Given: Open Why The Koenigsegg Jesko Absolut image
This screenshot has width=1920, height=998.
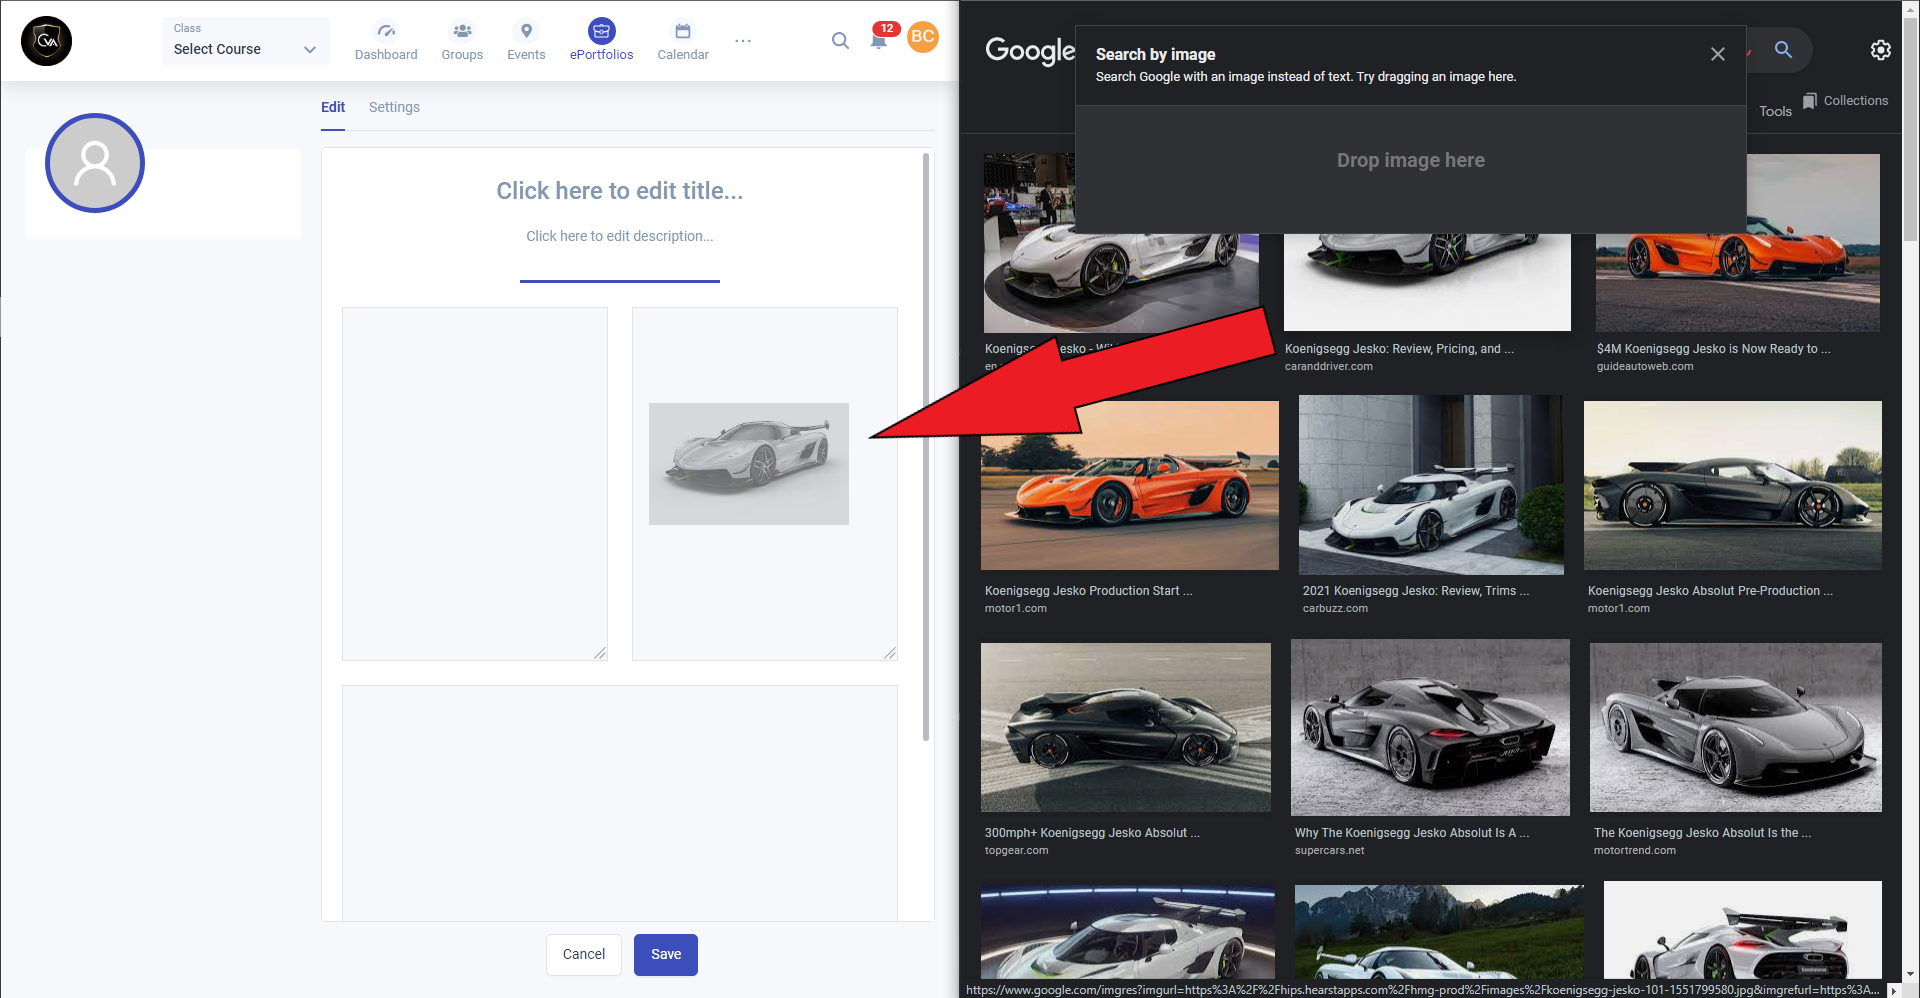Looking at the screenshot, I should (x=1430, y=727).
